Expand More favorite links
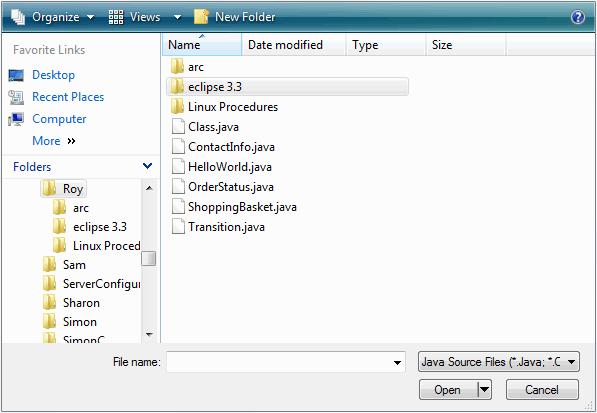Viewport: 597px width, 413px height. click(54, 141)
